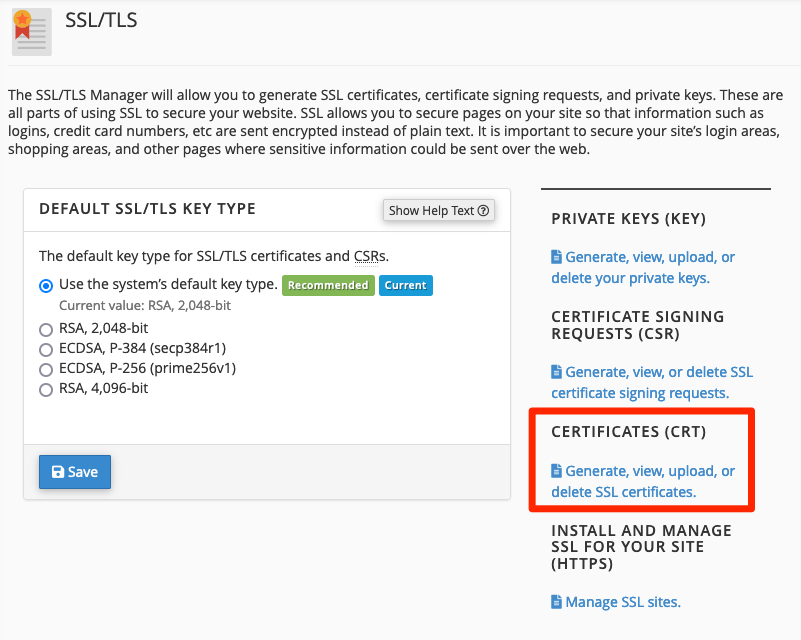Click the Show Help Text button
Image resolution: width=801 pixels, height=640 pixels.
(x=438, y=210)
